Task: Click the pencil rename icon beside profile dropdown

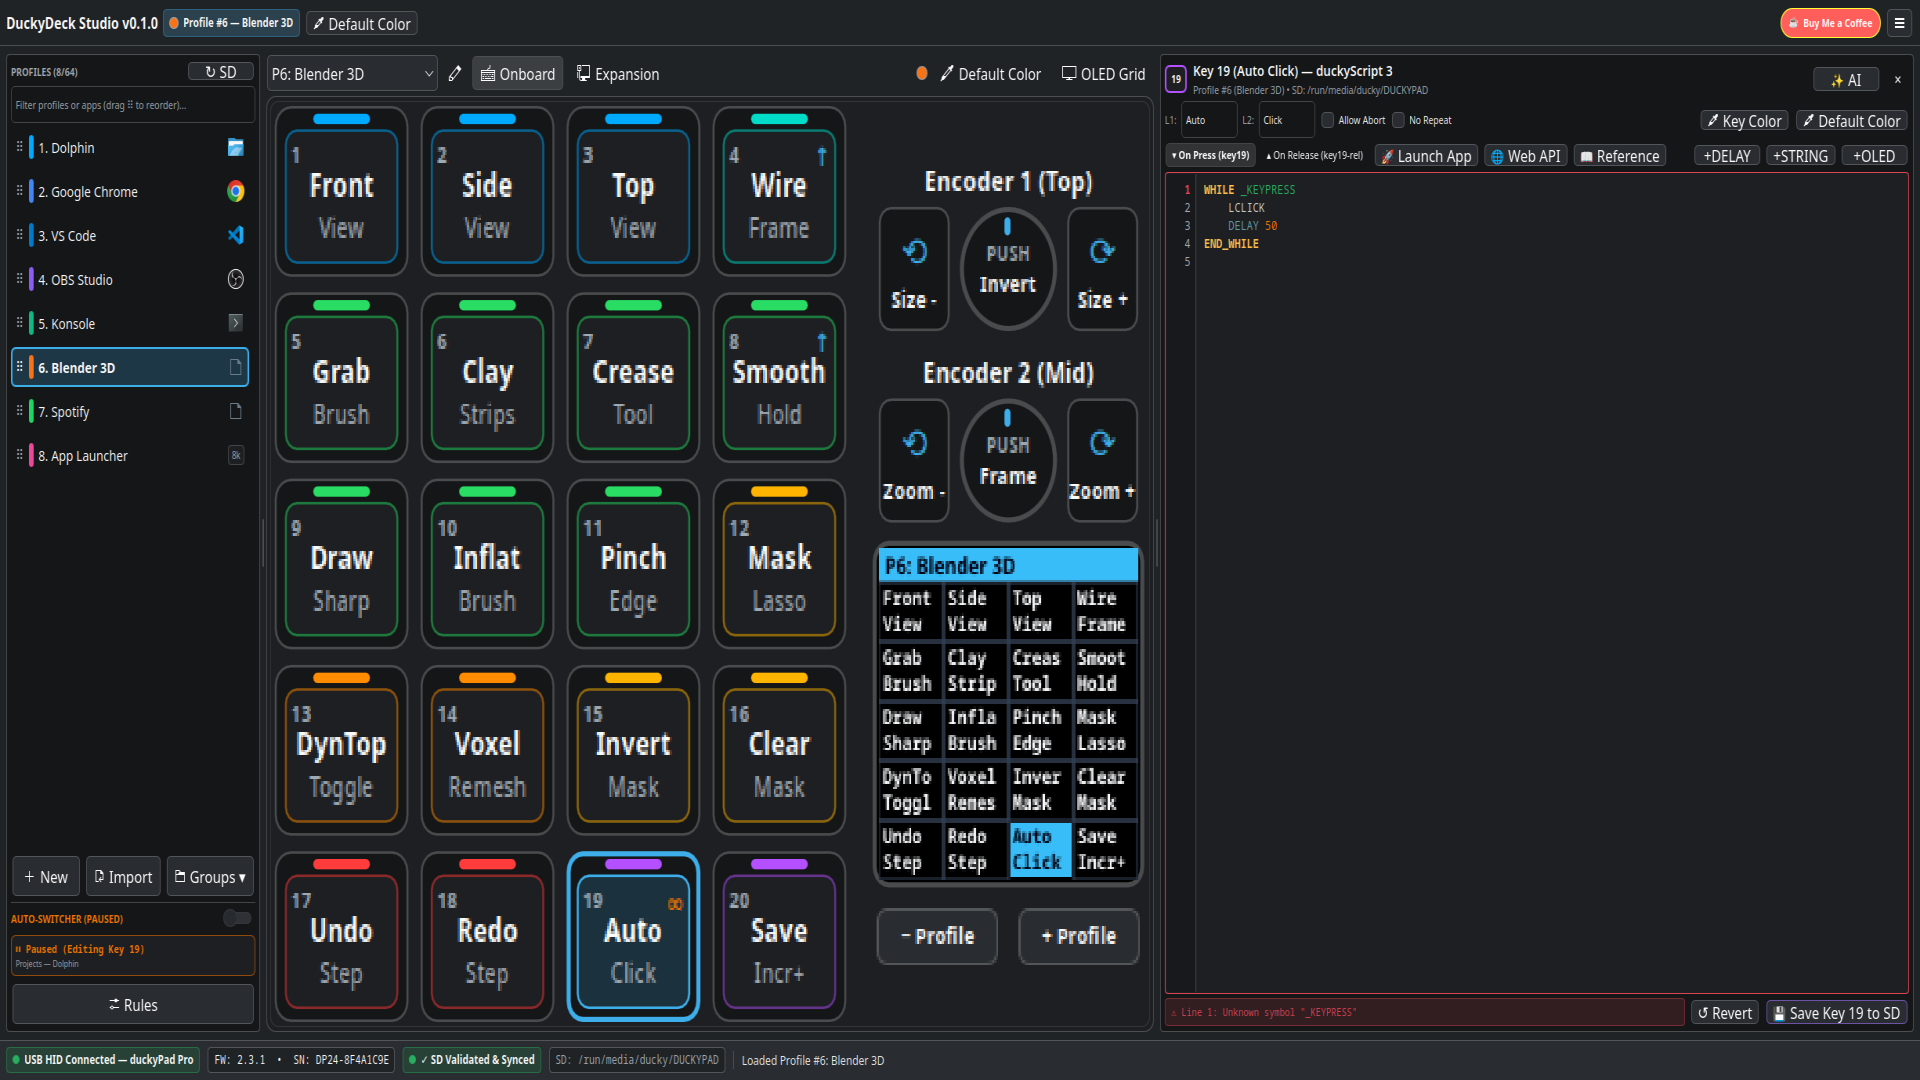Action: [455, 74]
